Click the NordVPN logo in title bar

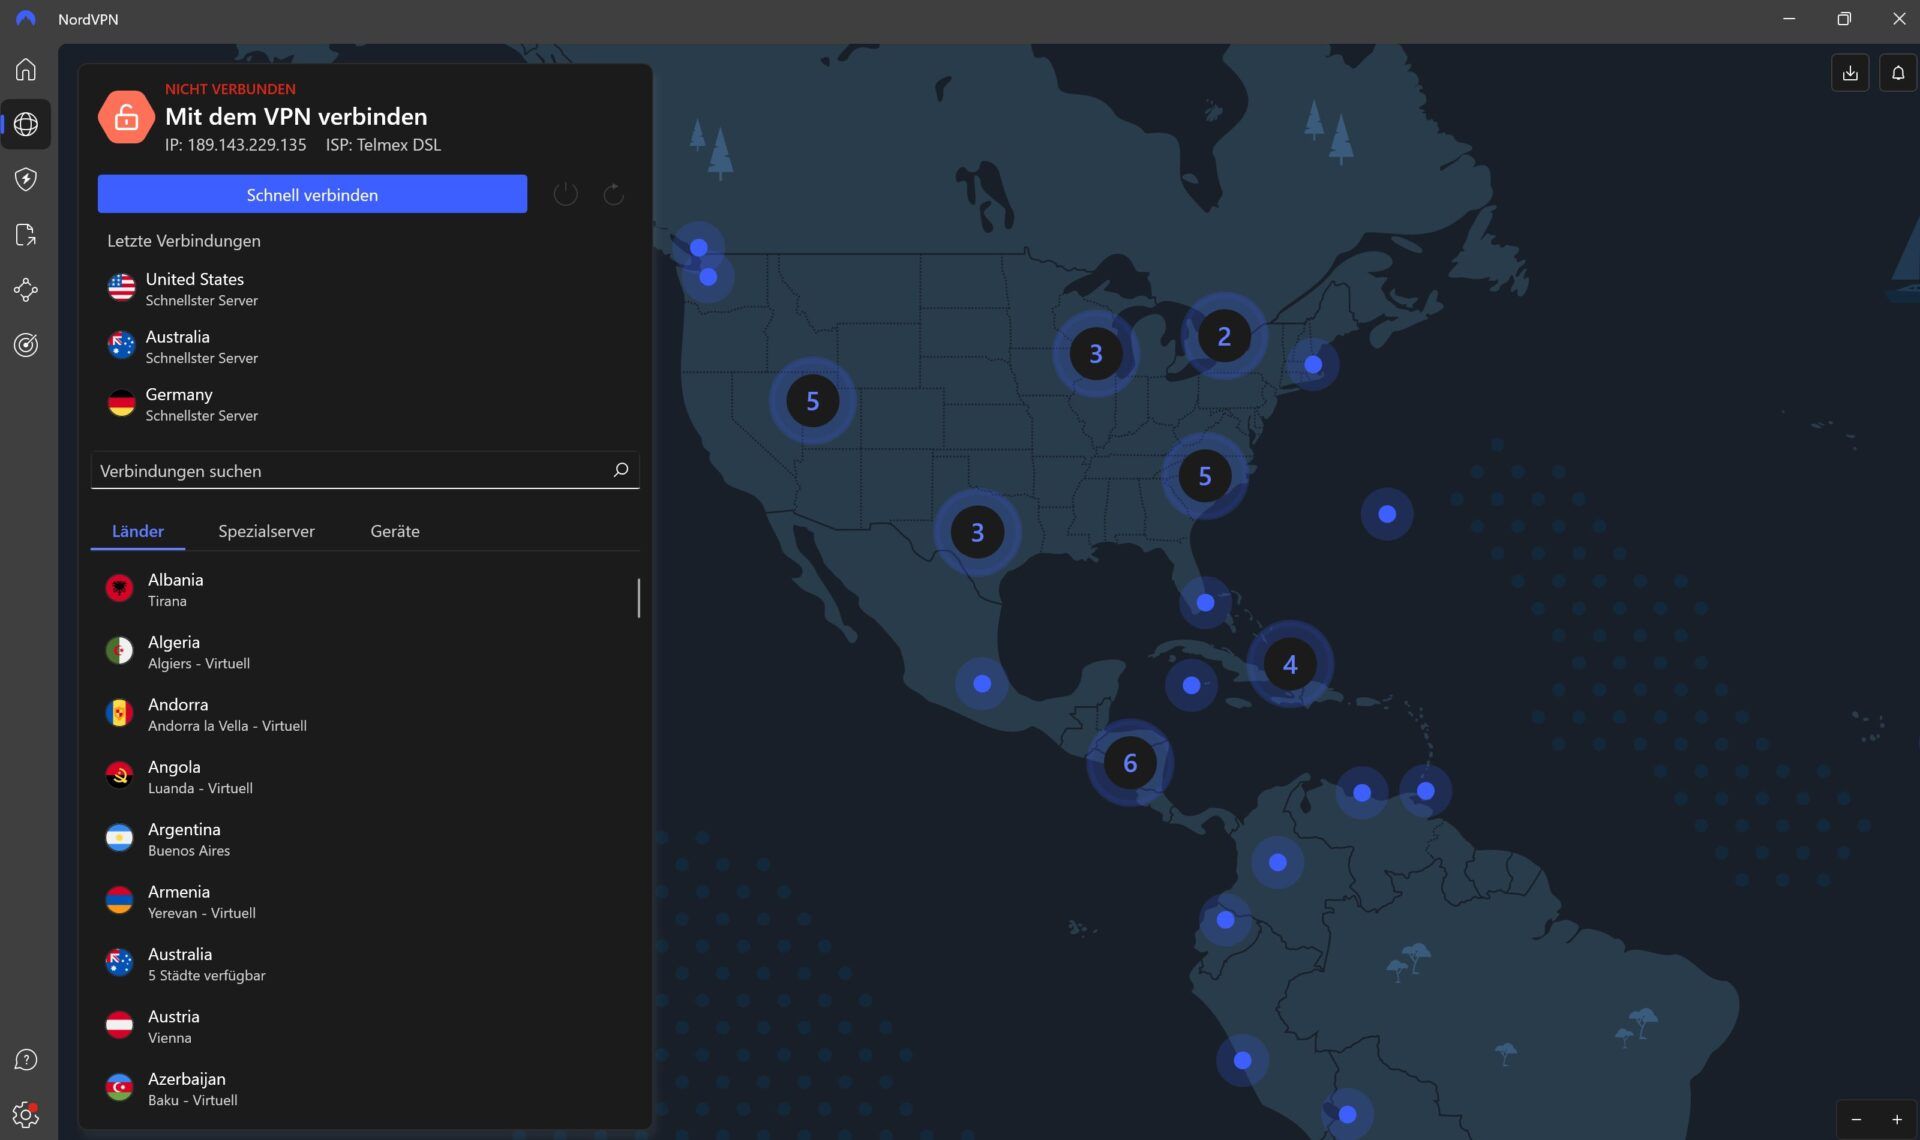(26, 19)
